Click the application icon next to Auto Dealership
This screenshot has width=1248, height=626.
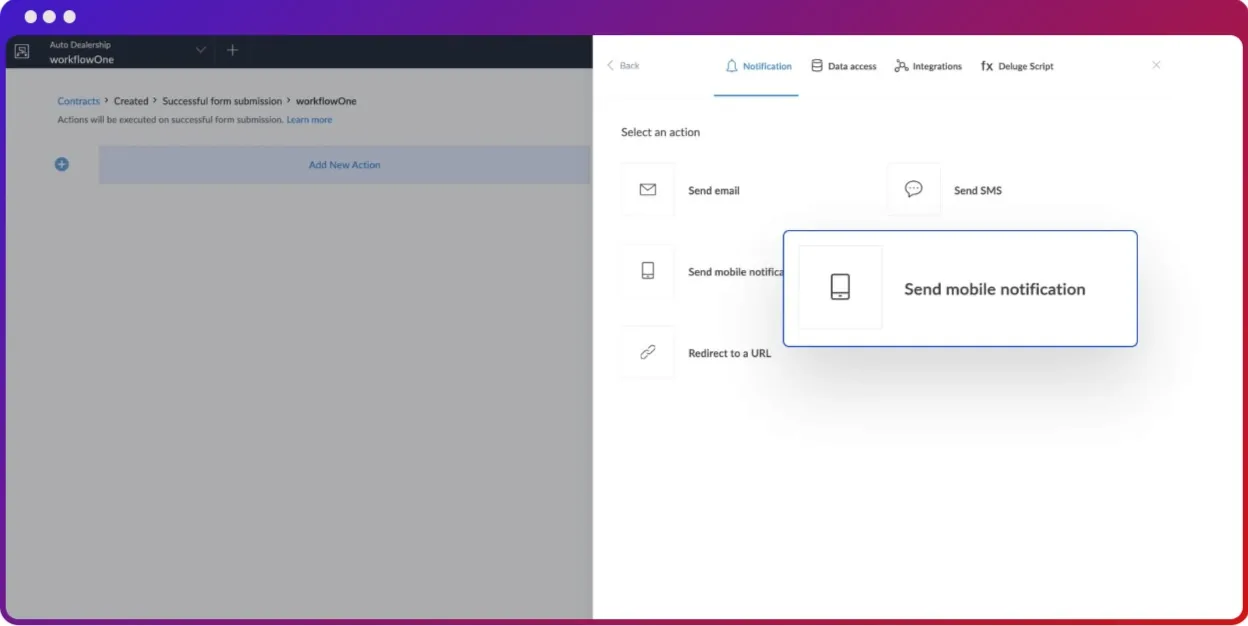(x=22, y=51)
